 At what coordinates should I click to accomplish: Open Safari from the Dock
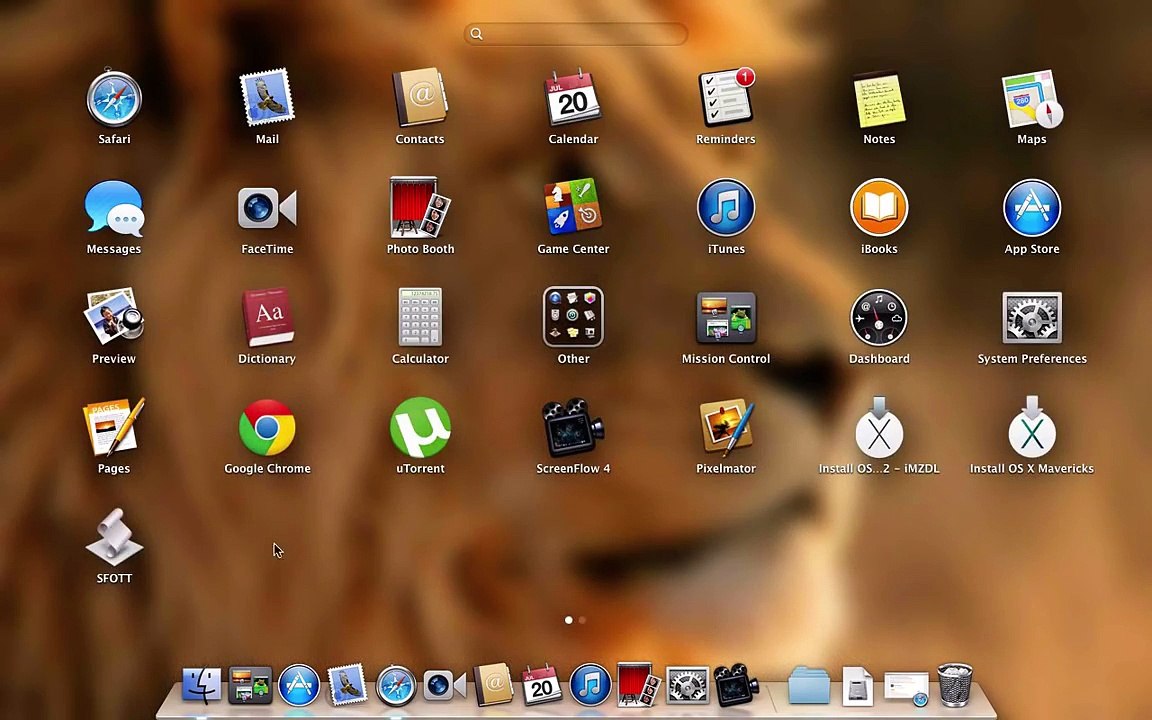(395, 685)
